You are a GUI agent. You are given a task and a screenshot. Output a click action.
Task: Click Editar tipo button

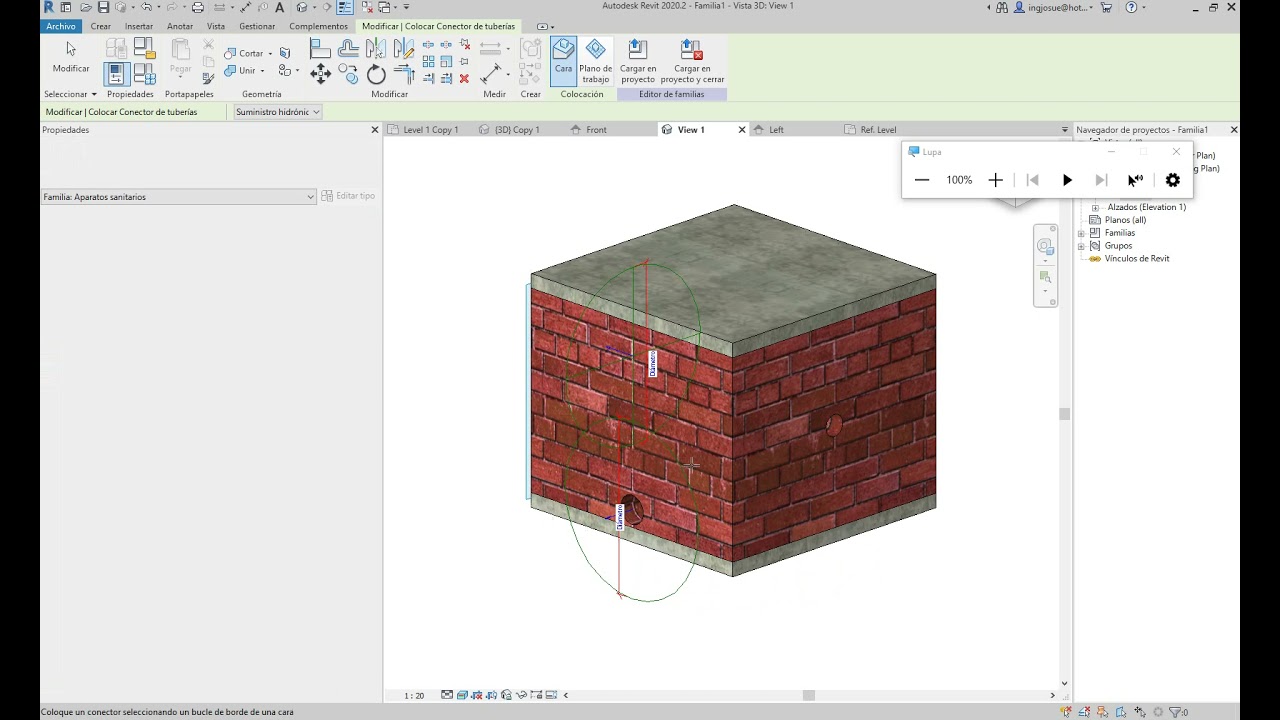[x=348, y=196]
